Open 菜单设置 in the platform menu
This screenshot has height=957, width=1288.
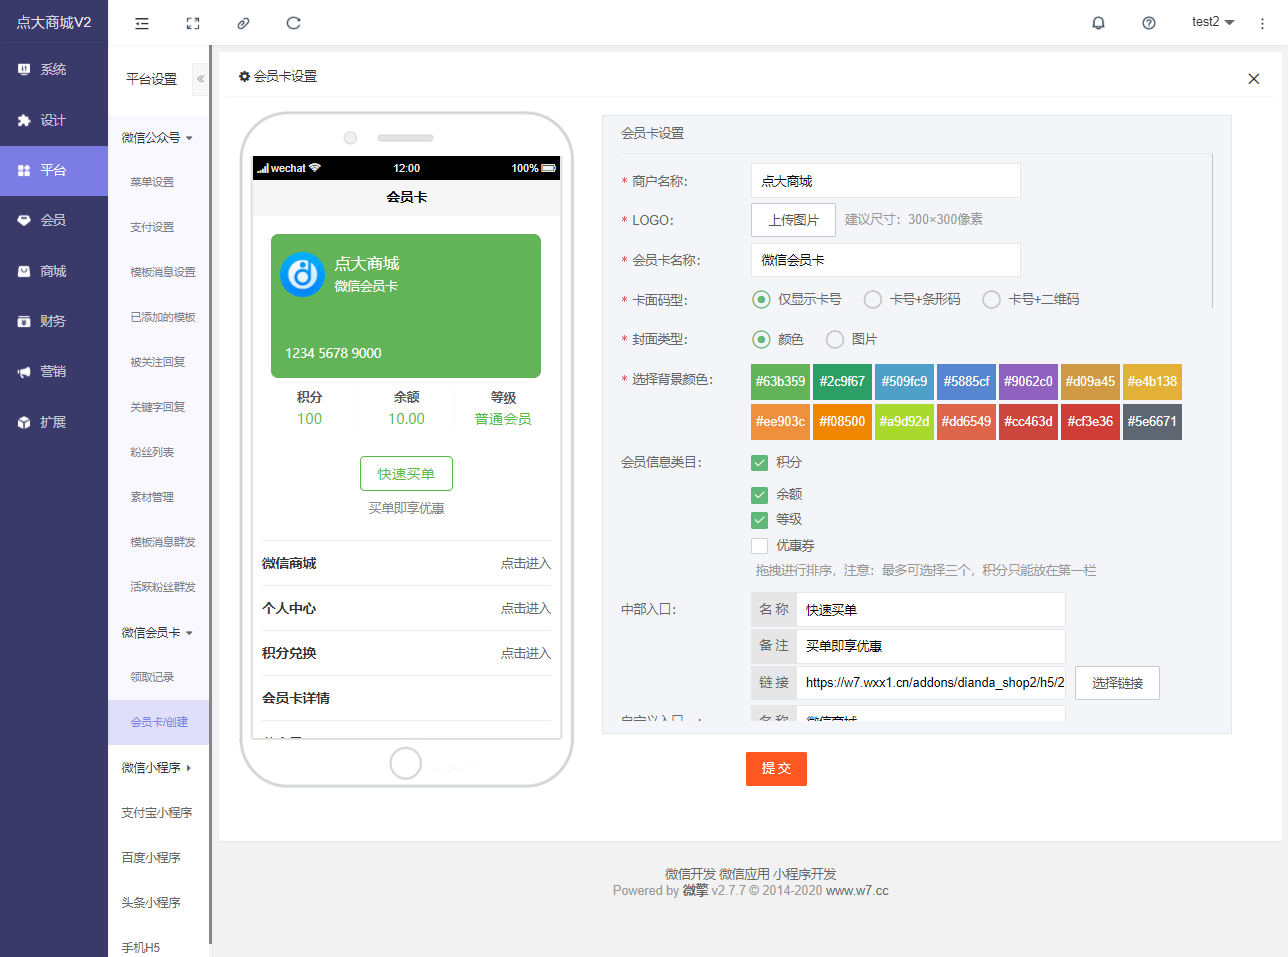152,182
